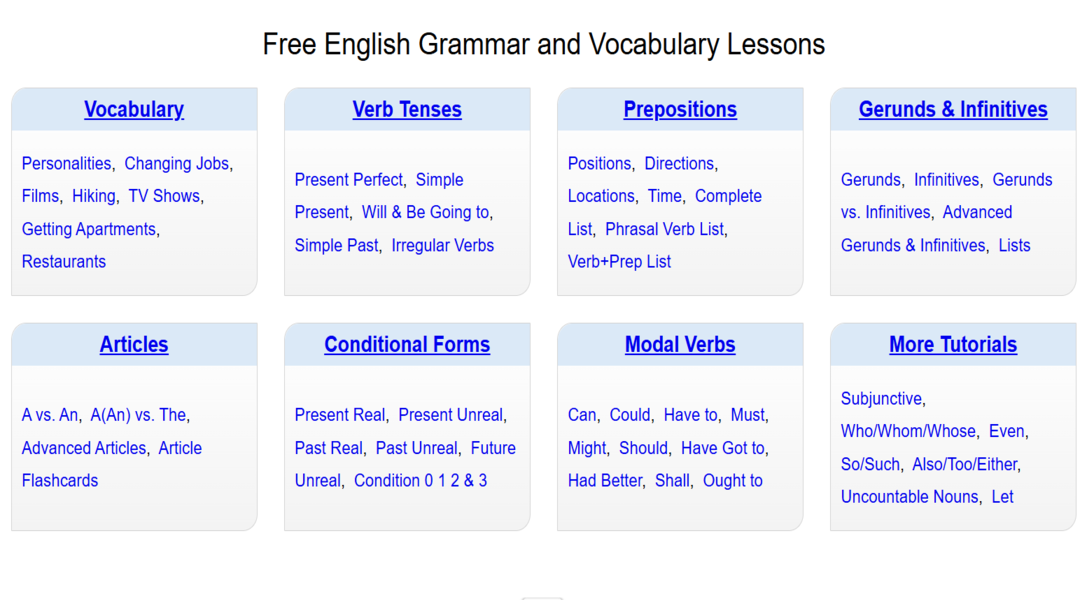Select the Uncountable Nouns tutorial
The image size is (1080, 600).
click(909, 496)
